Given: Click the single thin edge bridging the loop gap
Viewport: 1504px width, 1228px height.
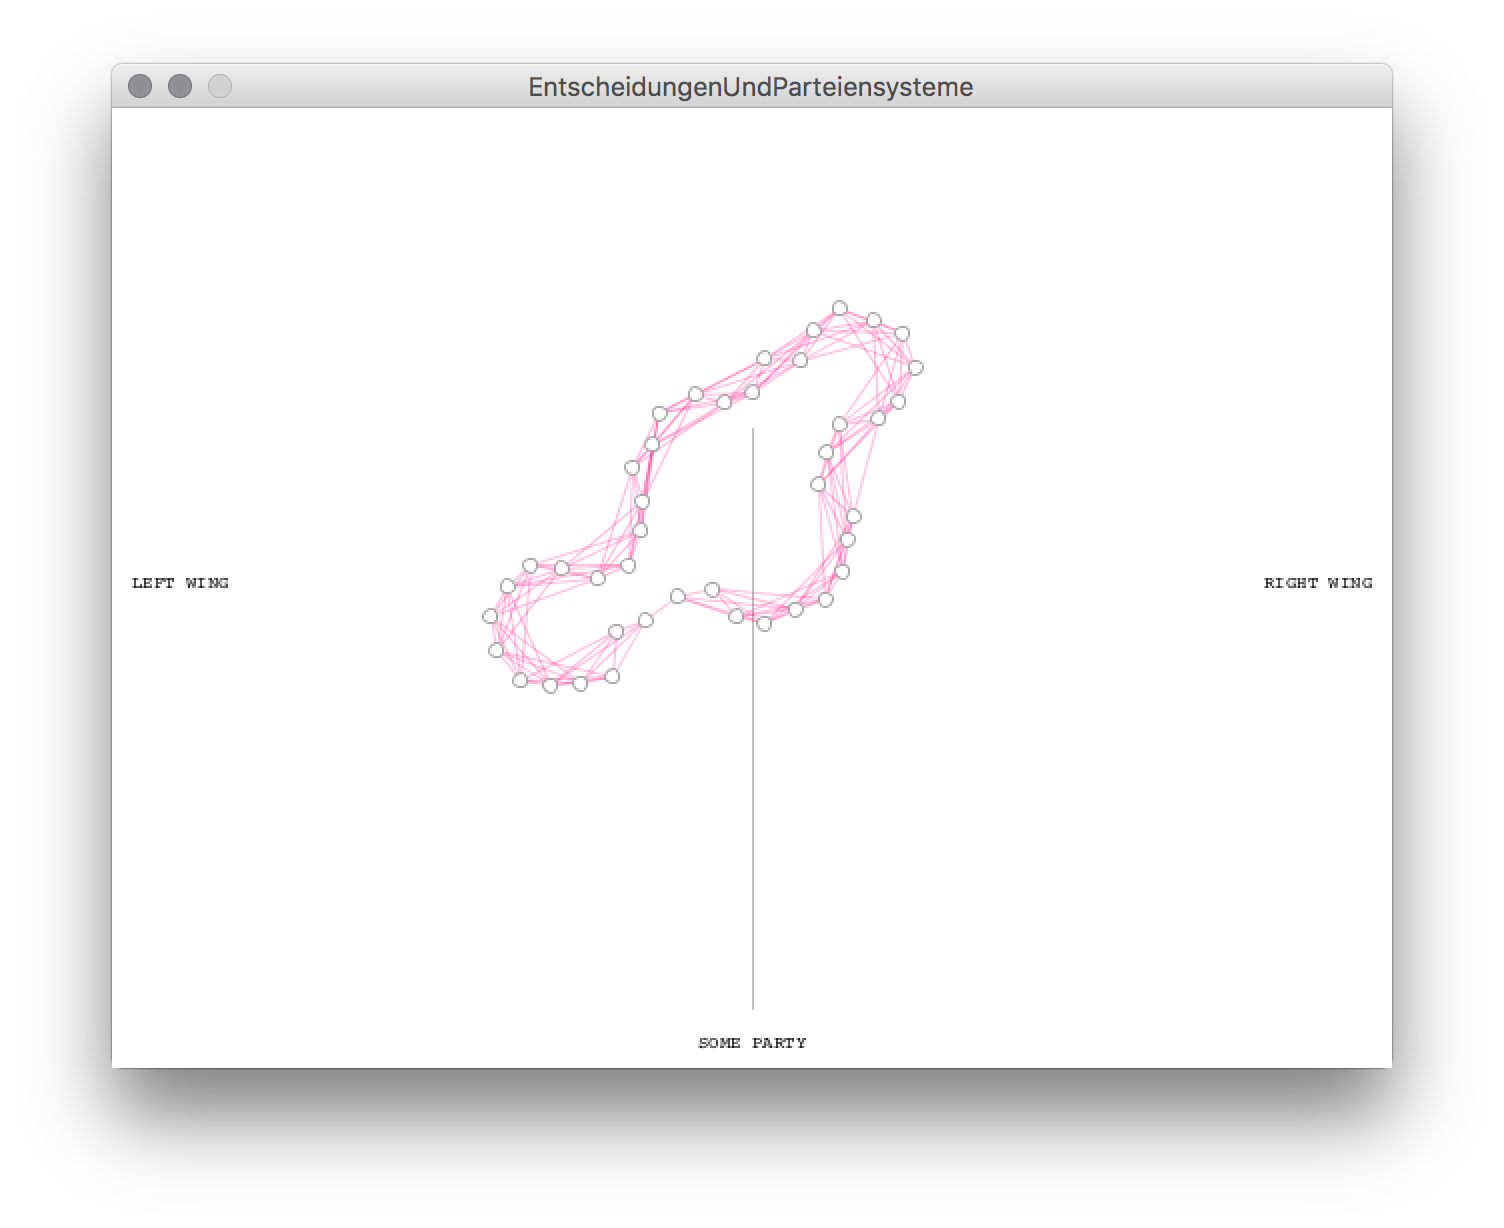Looking at the screenshot, I should coord(662,608).
